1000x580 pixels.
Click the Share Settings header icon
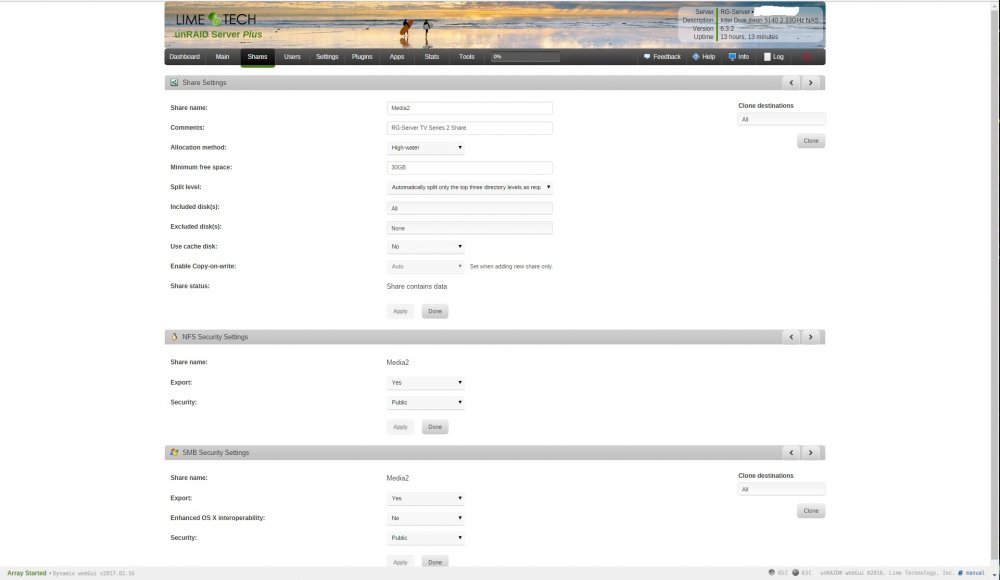pyautogui.click(x=174, y=82)
